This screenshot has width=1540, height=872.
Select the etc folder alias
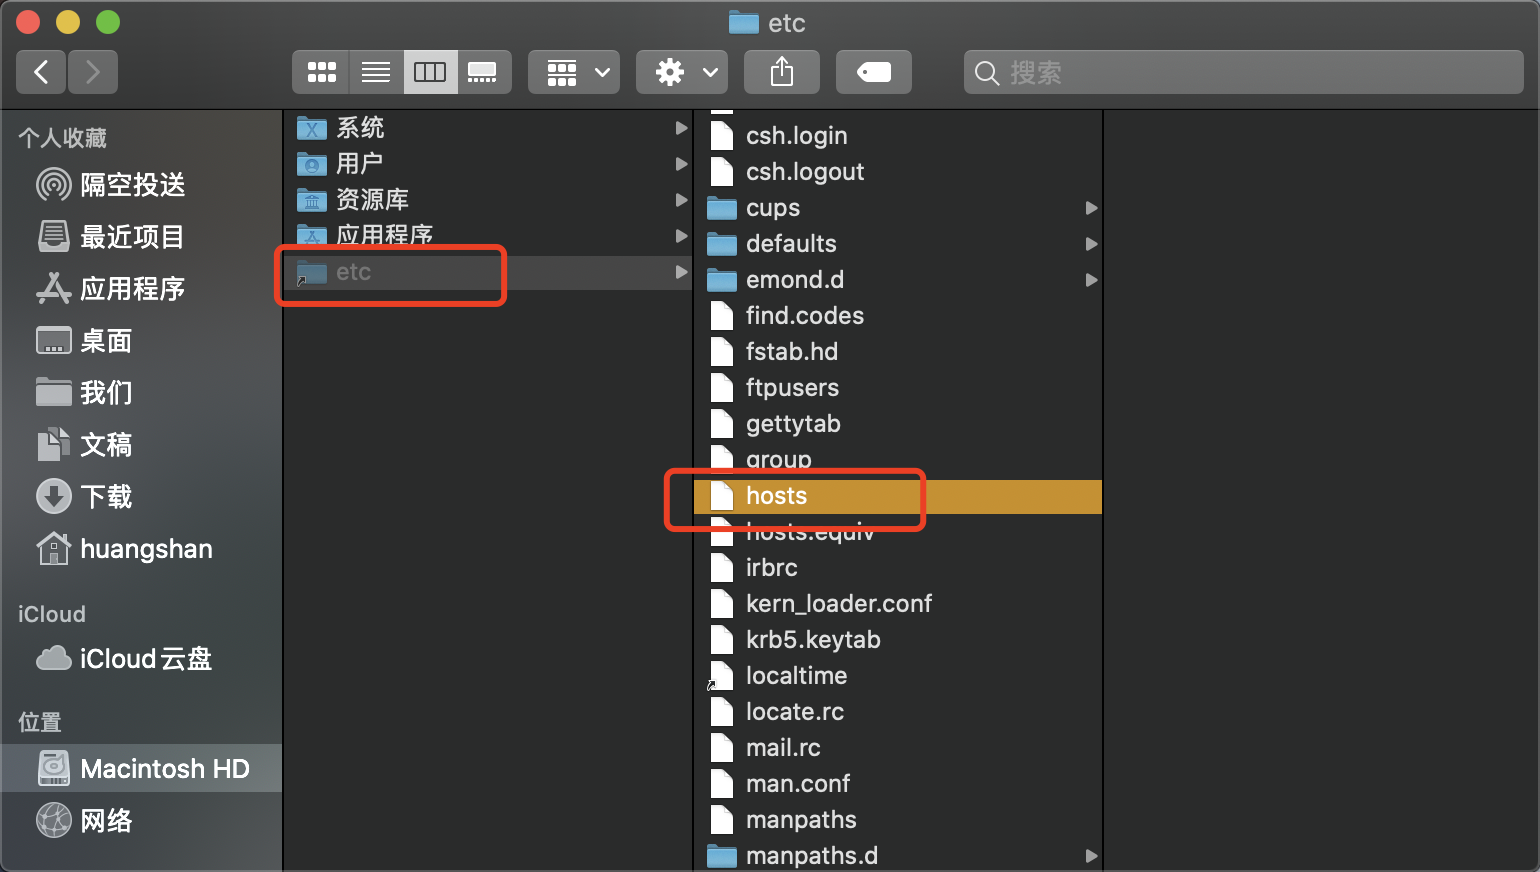[488, 272]
